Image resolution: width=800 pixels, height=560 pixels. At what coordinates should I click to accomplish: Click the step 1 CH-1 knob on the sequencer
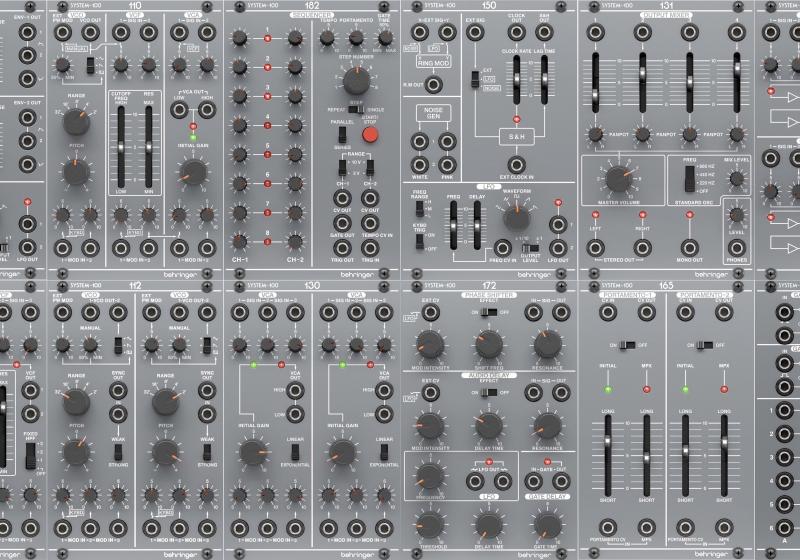coord(240,38)
